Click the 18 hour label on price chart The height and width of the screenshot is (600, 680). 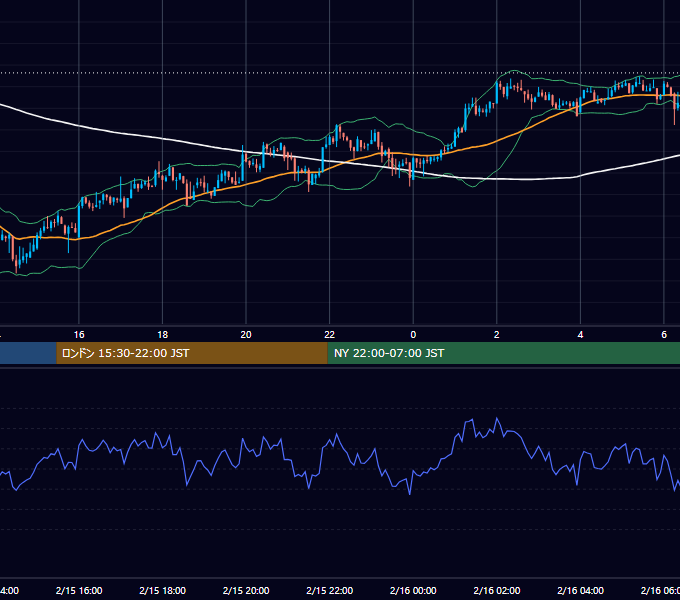coord(163,335)
